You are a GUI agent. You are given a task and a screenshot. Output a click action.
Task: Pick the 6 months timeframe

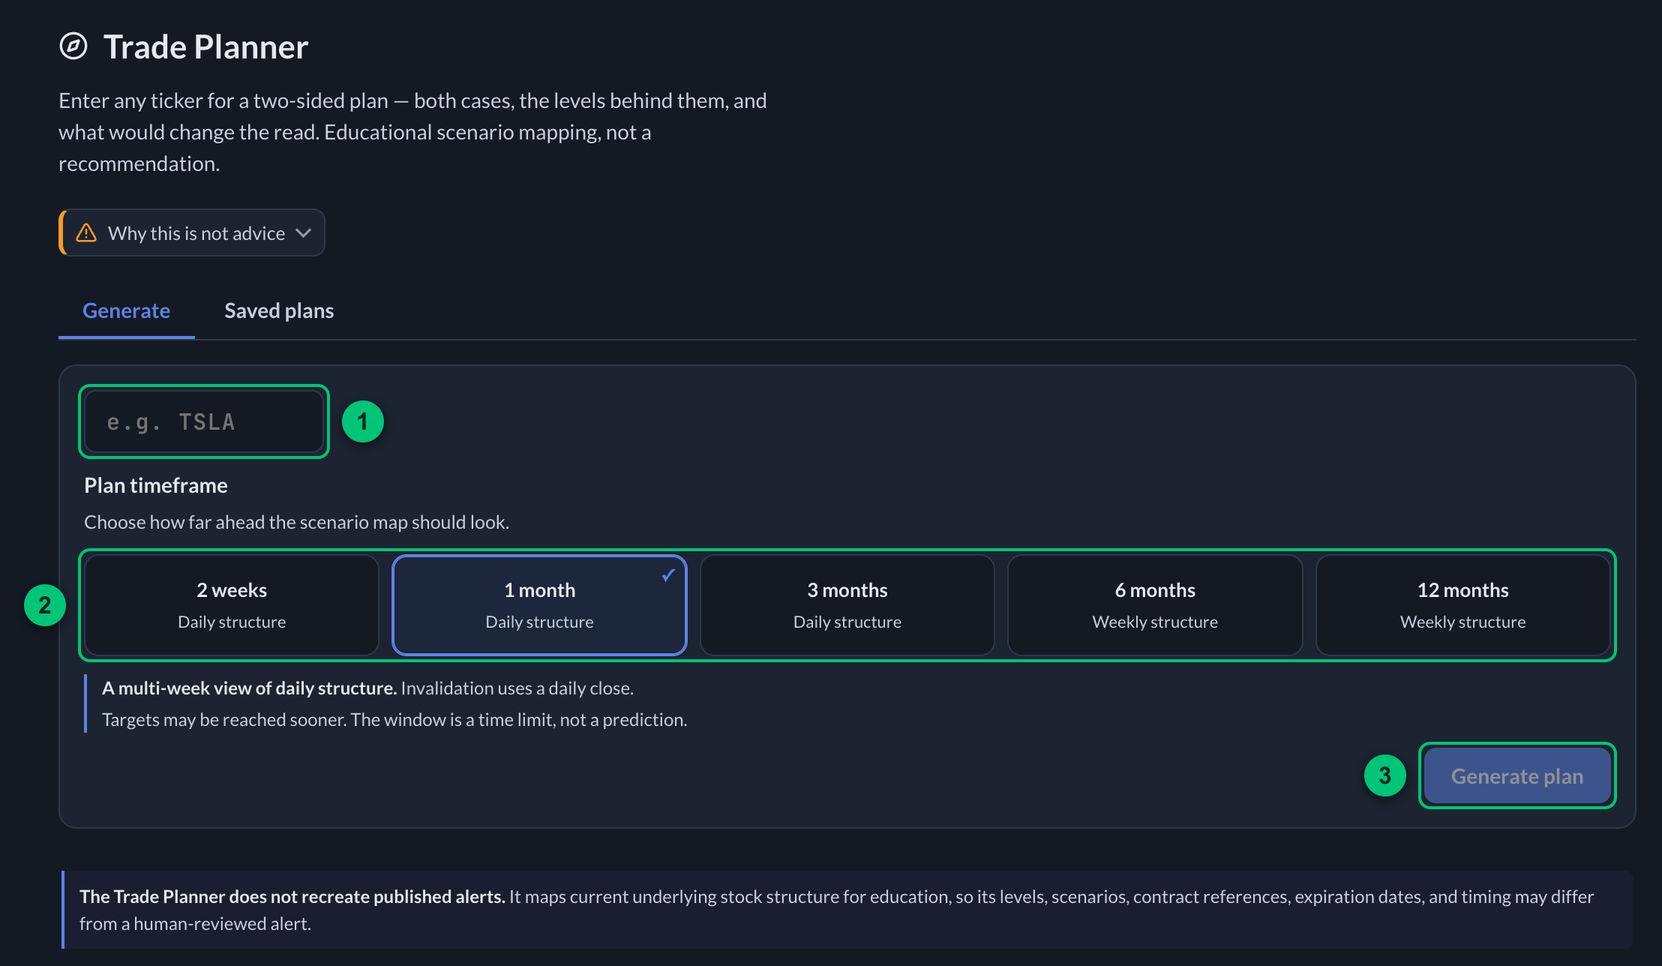[x=1155, y=605]
